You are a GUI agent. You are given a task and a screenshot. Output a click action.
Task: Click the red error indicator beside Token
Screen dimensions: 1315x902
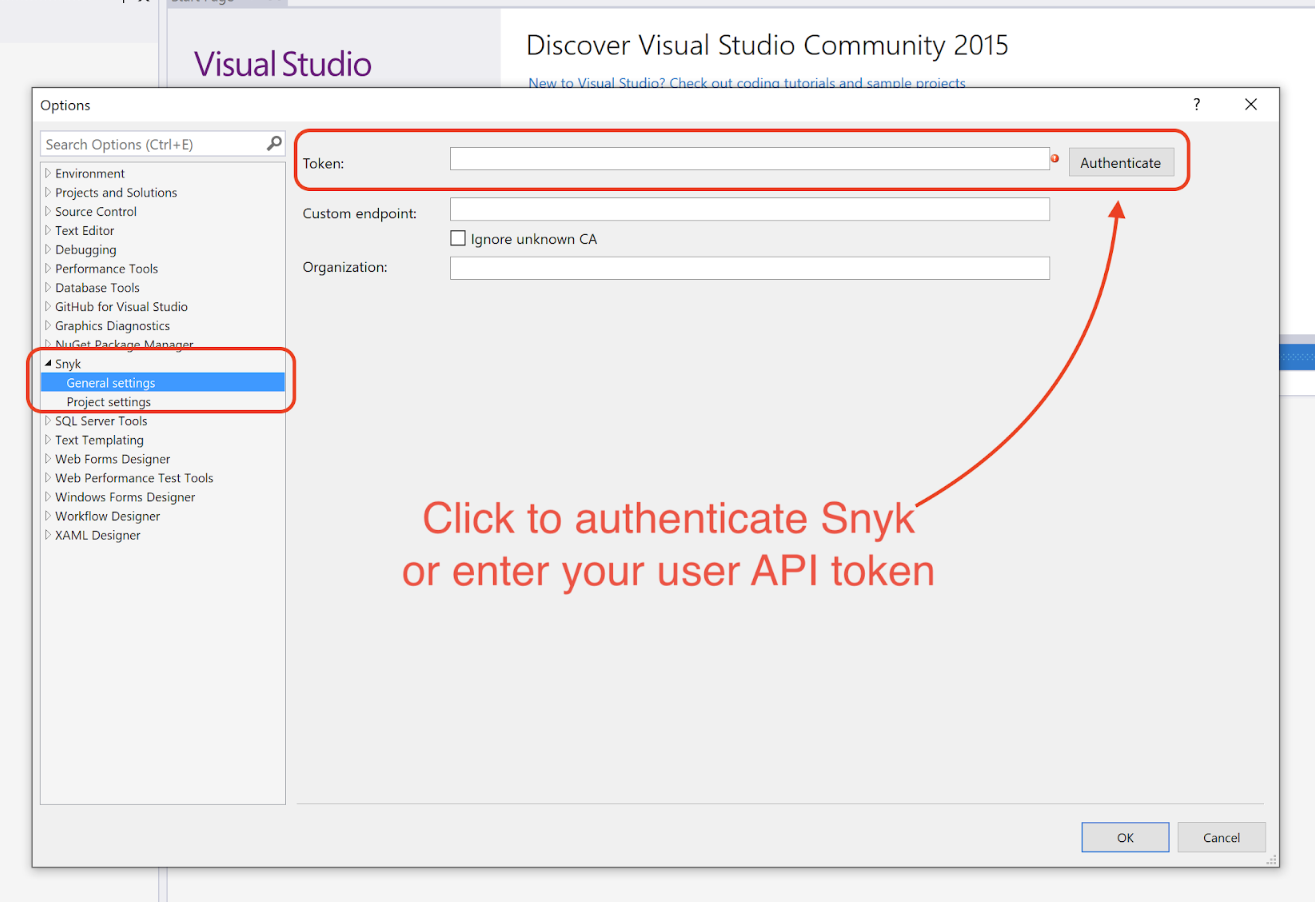coord(1055,158)
